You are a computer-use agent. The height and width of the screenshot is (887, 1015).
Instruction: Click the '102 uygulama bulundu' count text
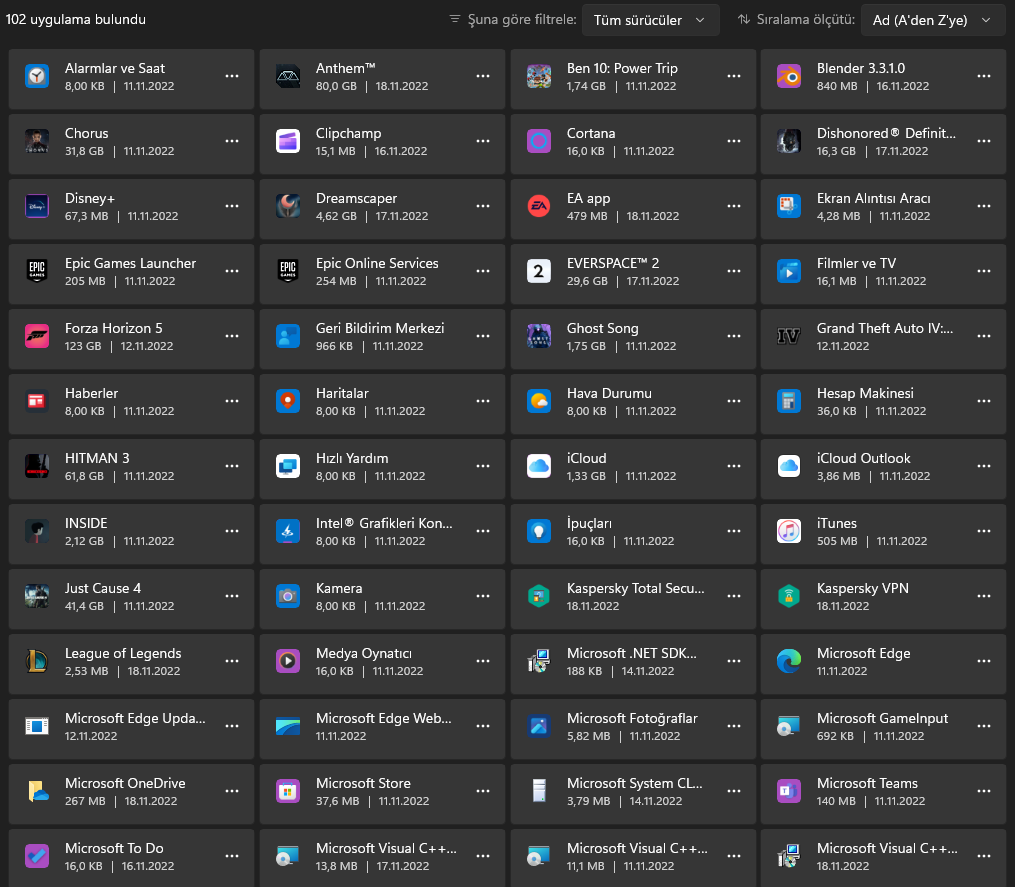tap(76, 19)
